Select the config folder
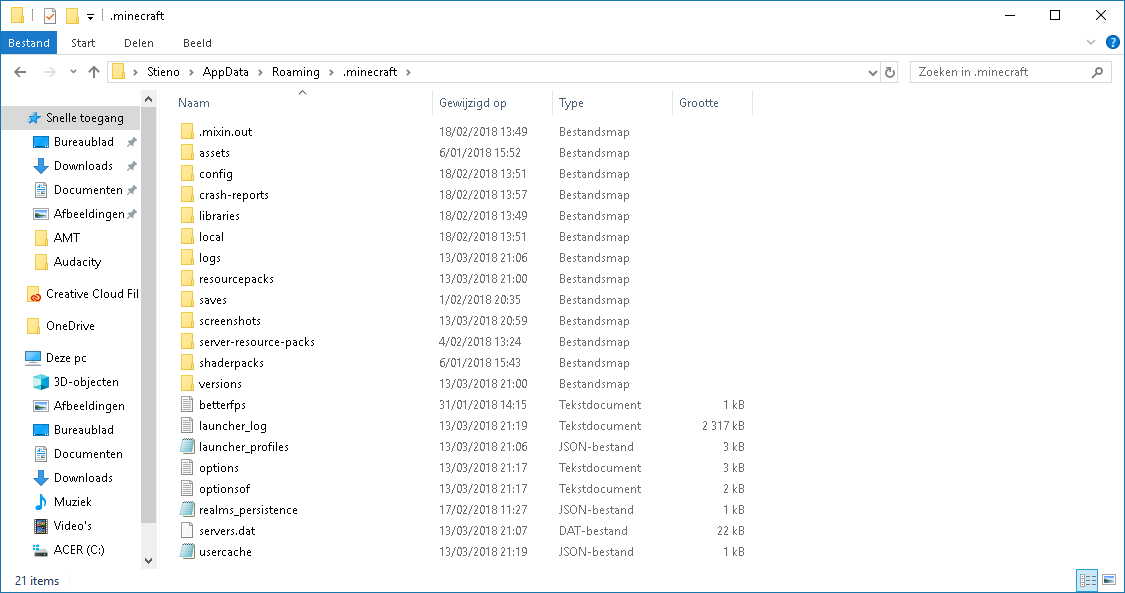The width and height of the screenshot is (1125, 593). pos(215,174)
